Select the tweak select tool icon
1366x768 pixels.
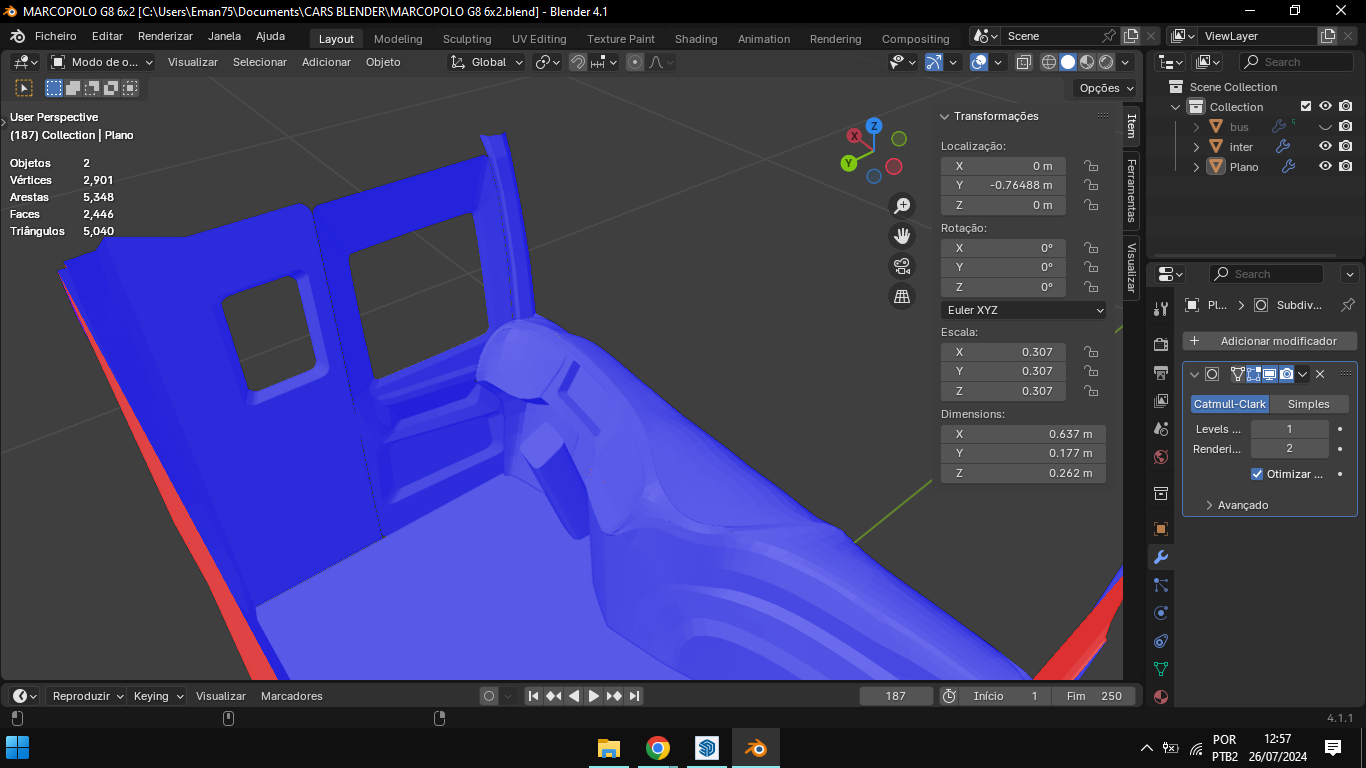click(24, 88)
